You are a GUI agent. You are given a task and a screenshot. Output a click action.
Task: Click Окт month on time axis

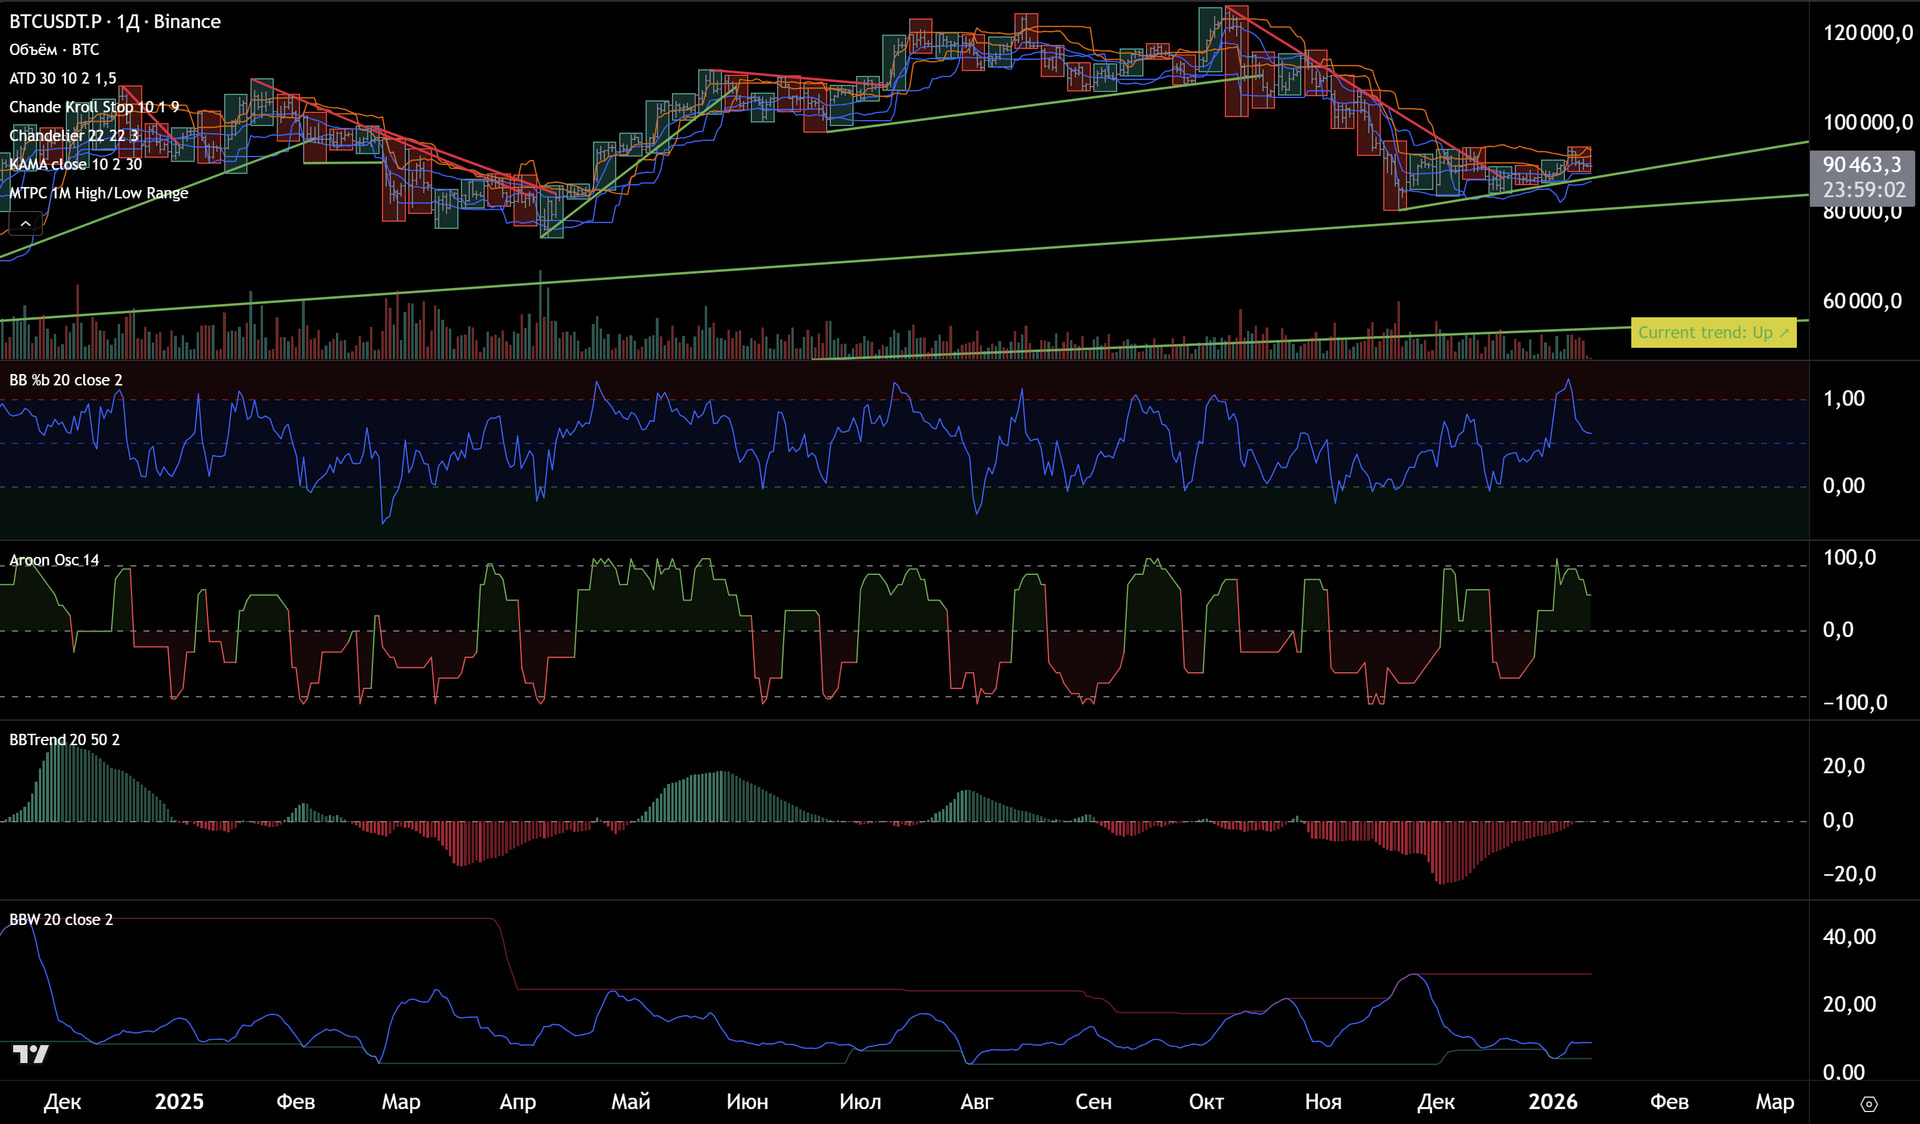coord(1206,1102)
